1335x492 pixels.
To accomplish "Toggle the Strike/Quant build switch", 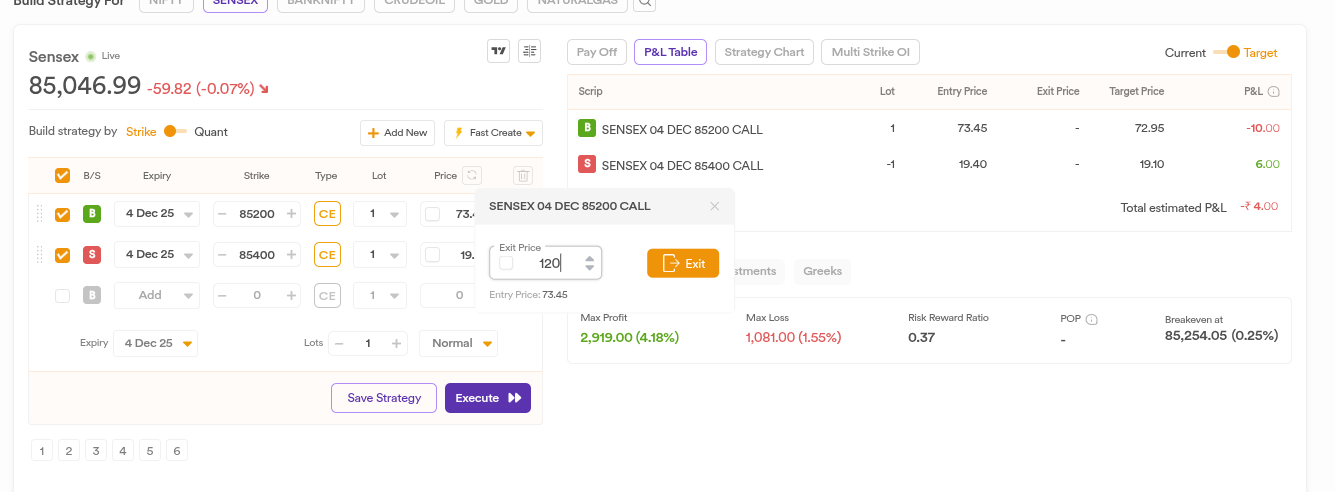I will point(175,132).
